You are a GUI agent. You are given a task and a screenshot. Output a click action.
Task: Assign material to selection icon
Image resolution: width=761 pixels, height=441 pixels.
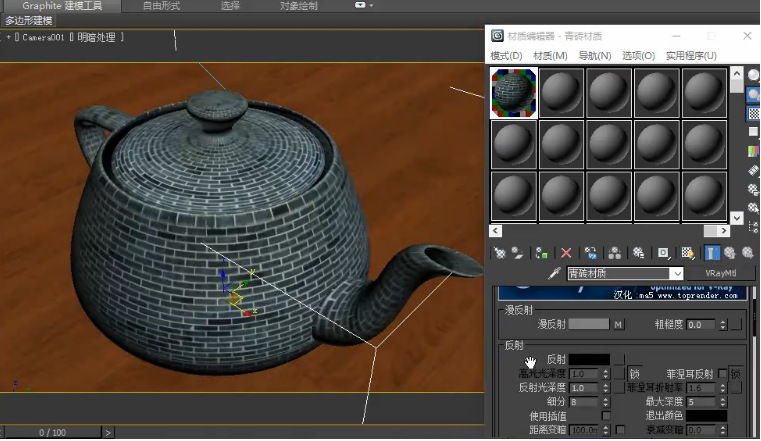[542, 253]
